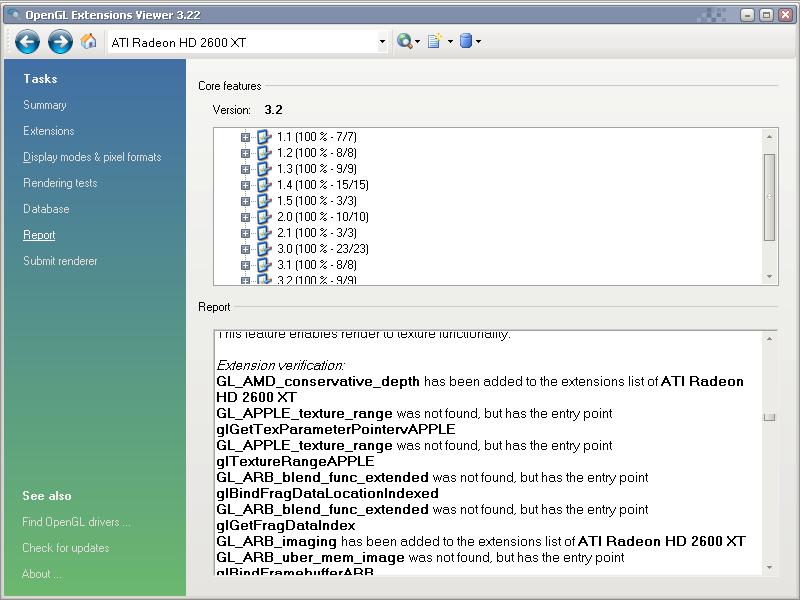Click the Forward navigation arrow
Screen dimensions: 800x600
pyautogui.click(x=60, y=41)
